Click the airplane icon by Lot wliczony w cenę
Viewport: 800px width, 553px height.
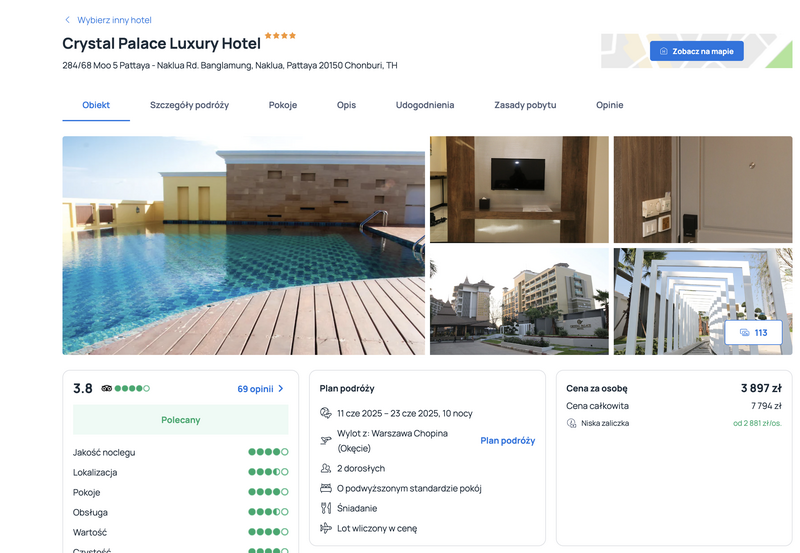[326, 528]
